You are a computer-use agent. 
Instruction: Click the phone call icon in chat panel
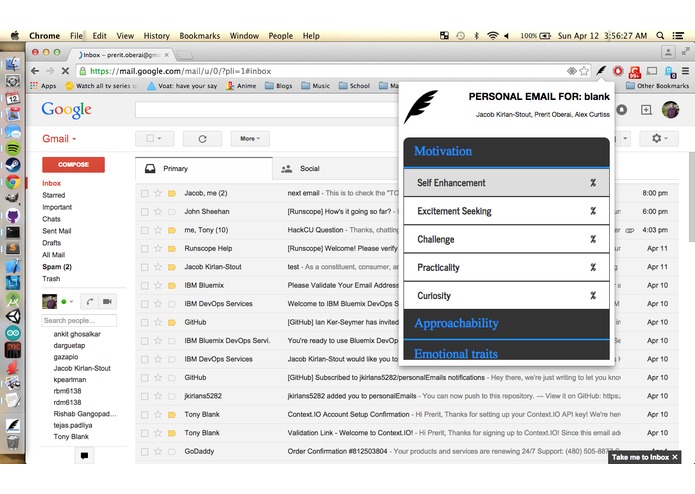pyautogui.click(x=90, y=301)
